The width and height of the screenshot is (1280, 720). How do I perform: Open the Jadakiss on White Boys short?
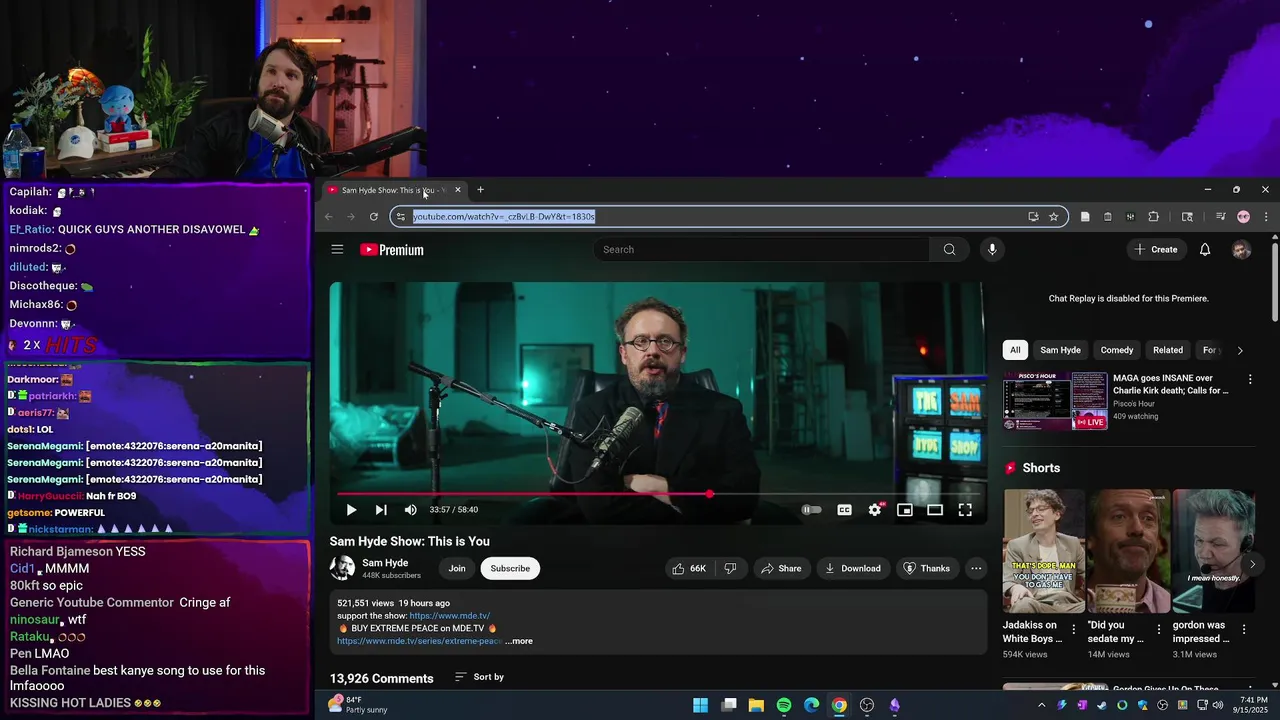pos(1044,551)
